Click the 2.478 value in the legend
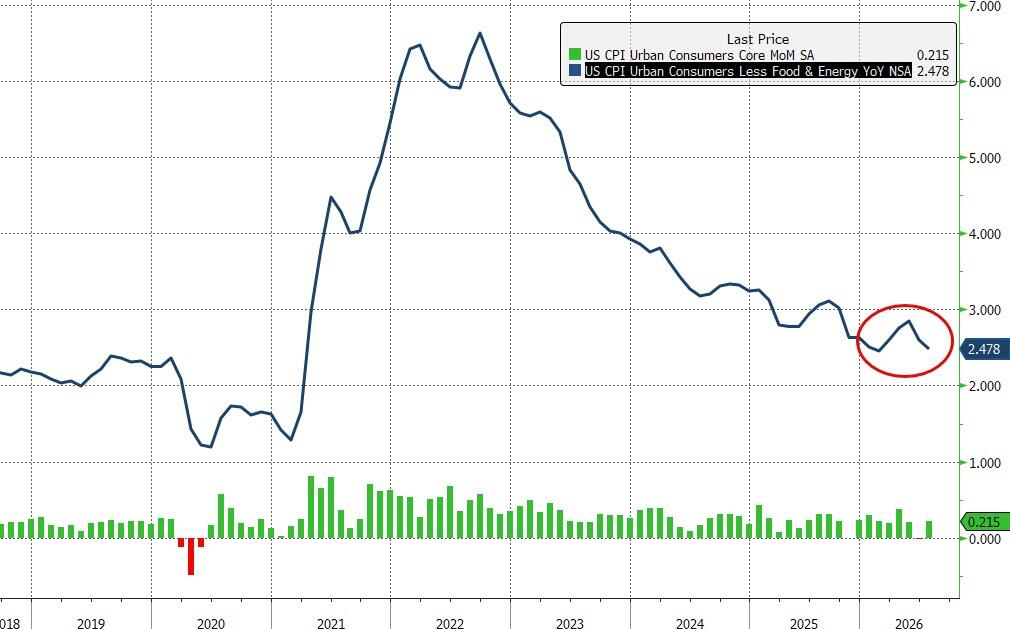The image size is (1010, 629). pos(933,71)
